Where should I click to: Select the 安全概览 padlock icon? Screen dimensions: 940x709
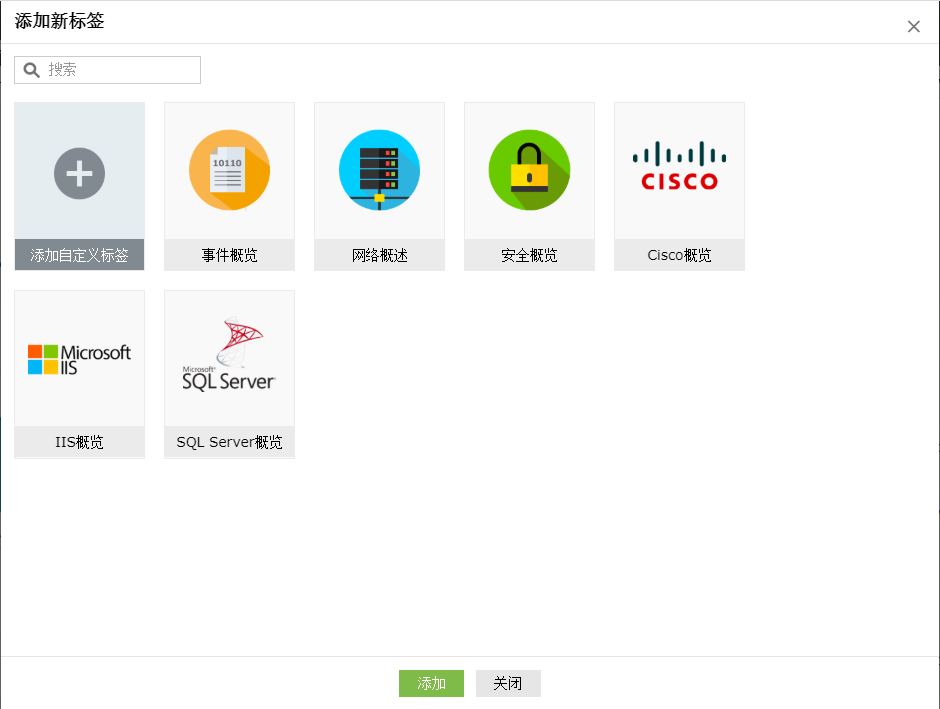(529, 170)
